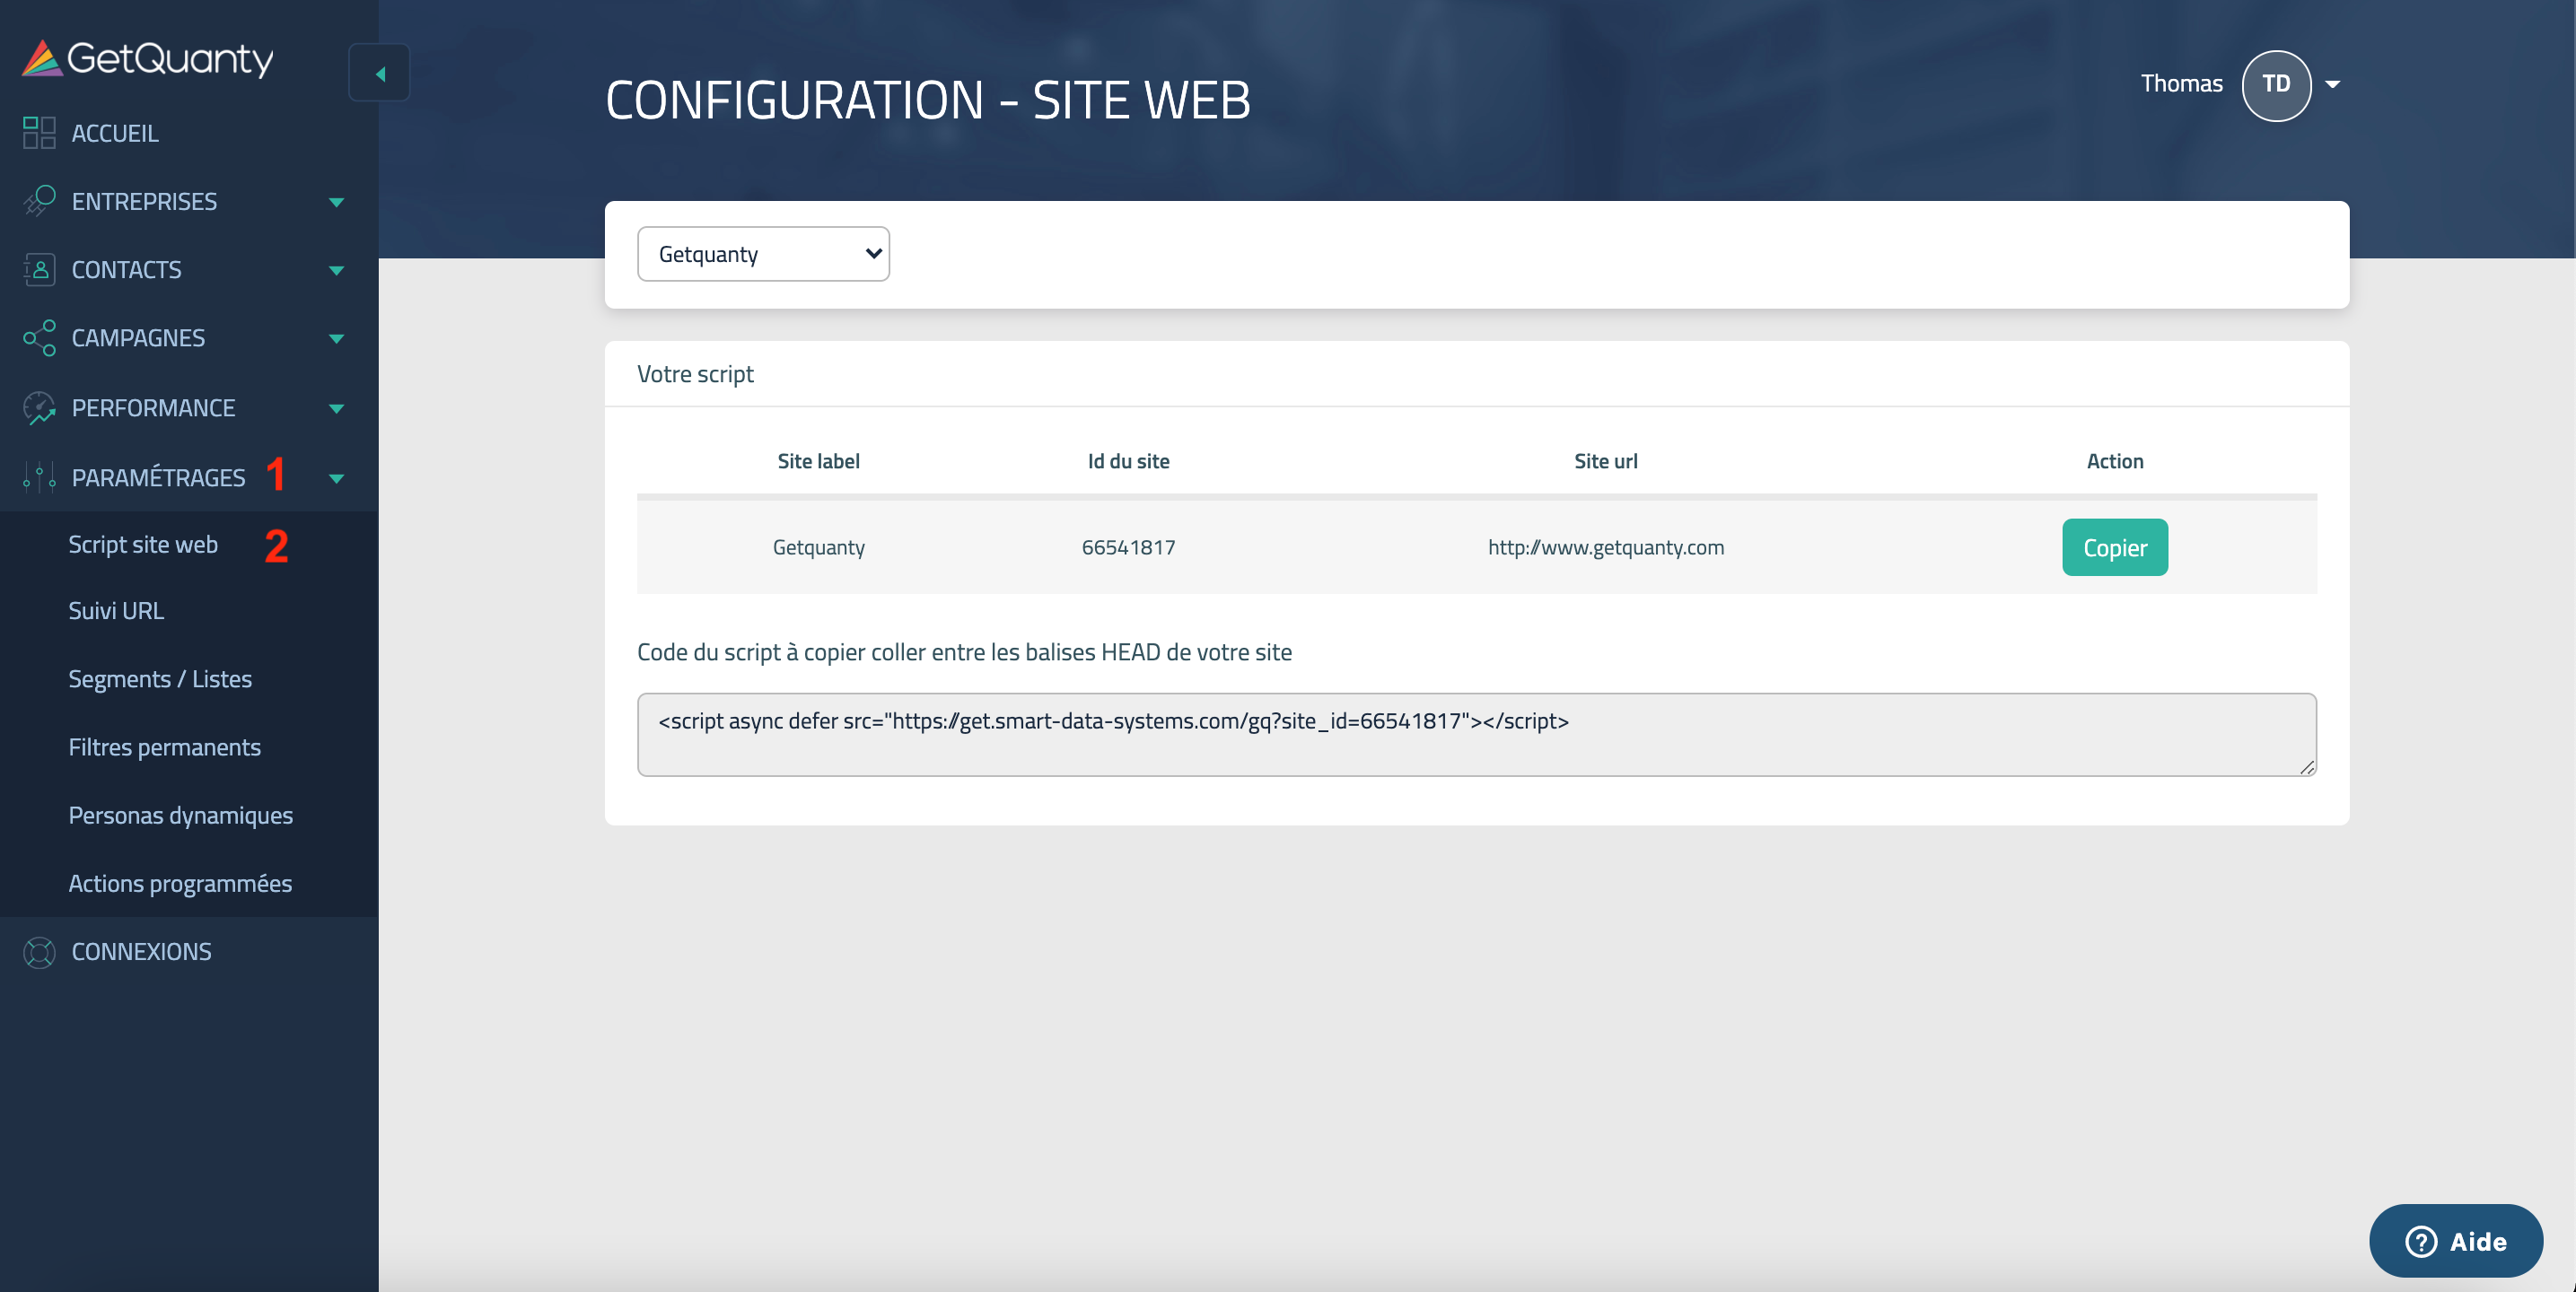Viewport: 2576px width, 1292px height.
Task: Open the Getquanty site selector dropdown
Action: coord(763,254)
